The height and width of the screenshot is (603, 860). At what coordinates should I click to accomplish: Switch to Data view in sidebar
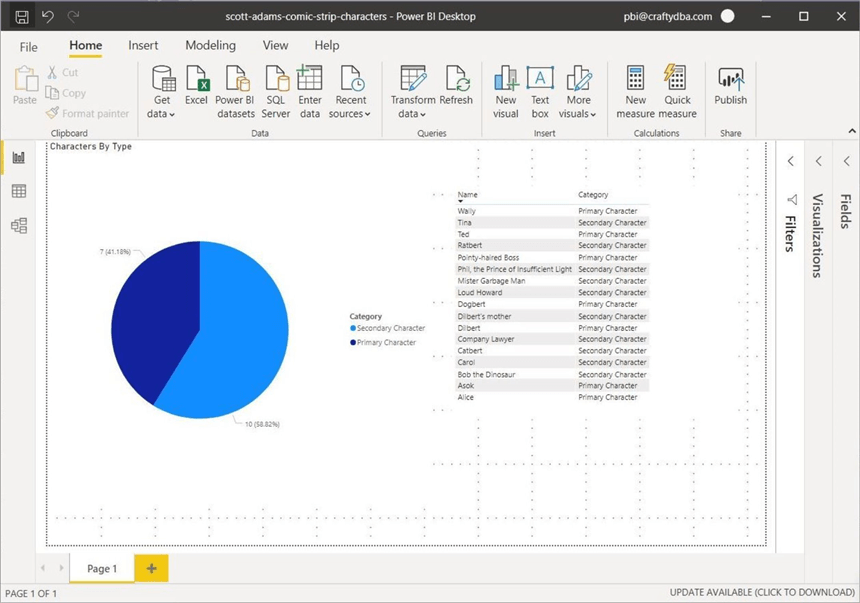point(19,191)
